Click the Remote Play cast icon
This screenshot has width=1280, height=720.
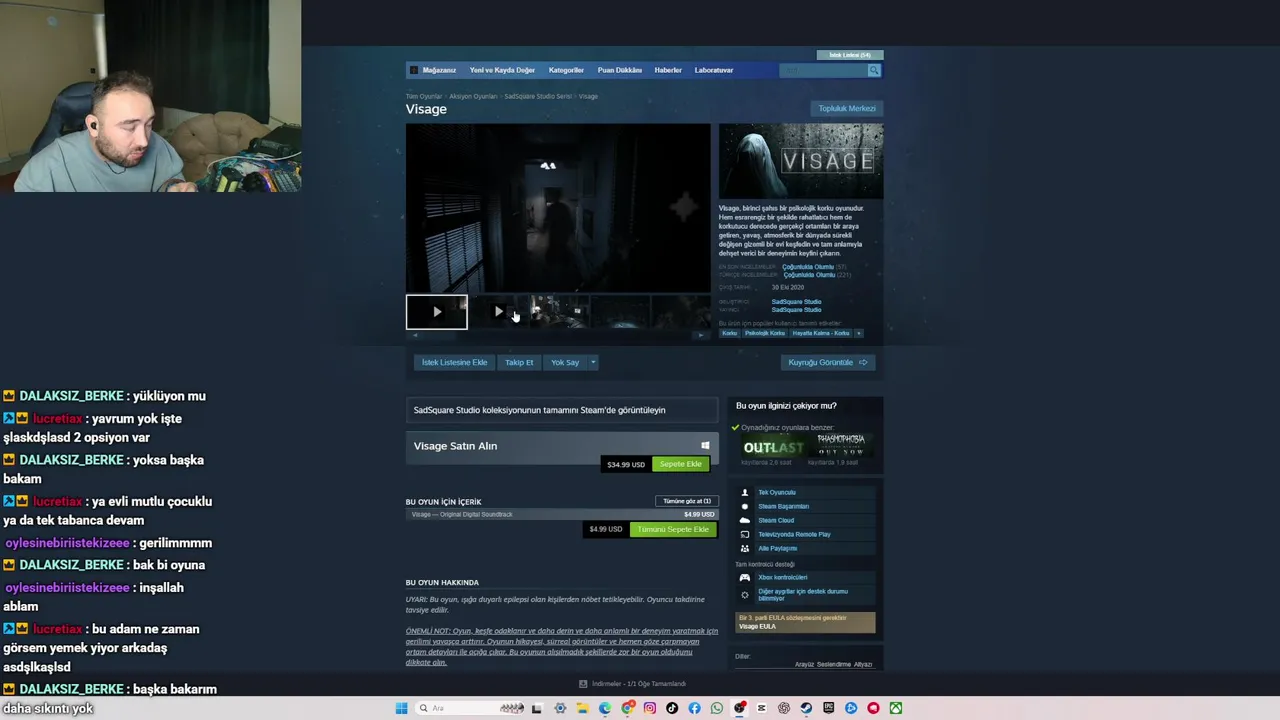point(744,534)
